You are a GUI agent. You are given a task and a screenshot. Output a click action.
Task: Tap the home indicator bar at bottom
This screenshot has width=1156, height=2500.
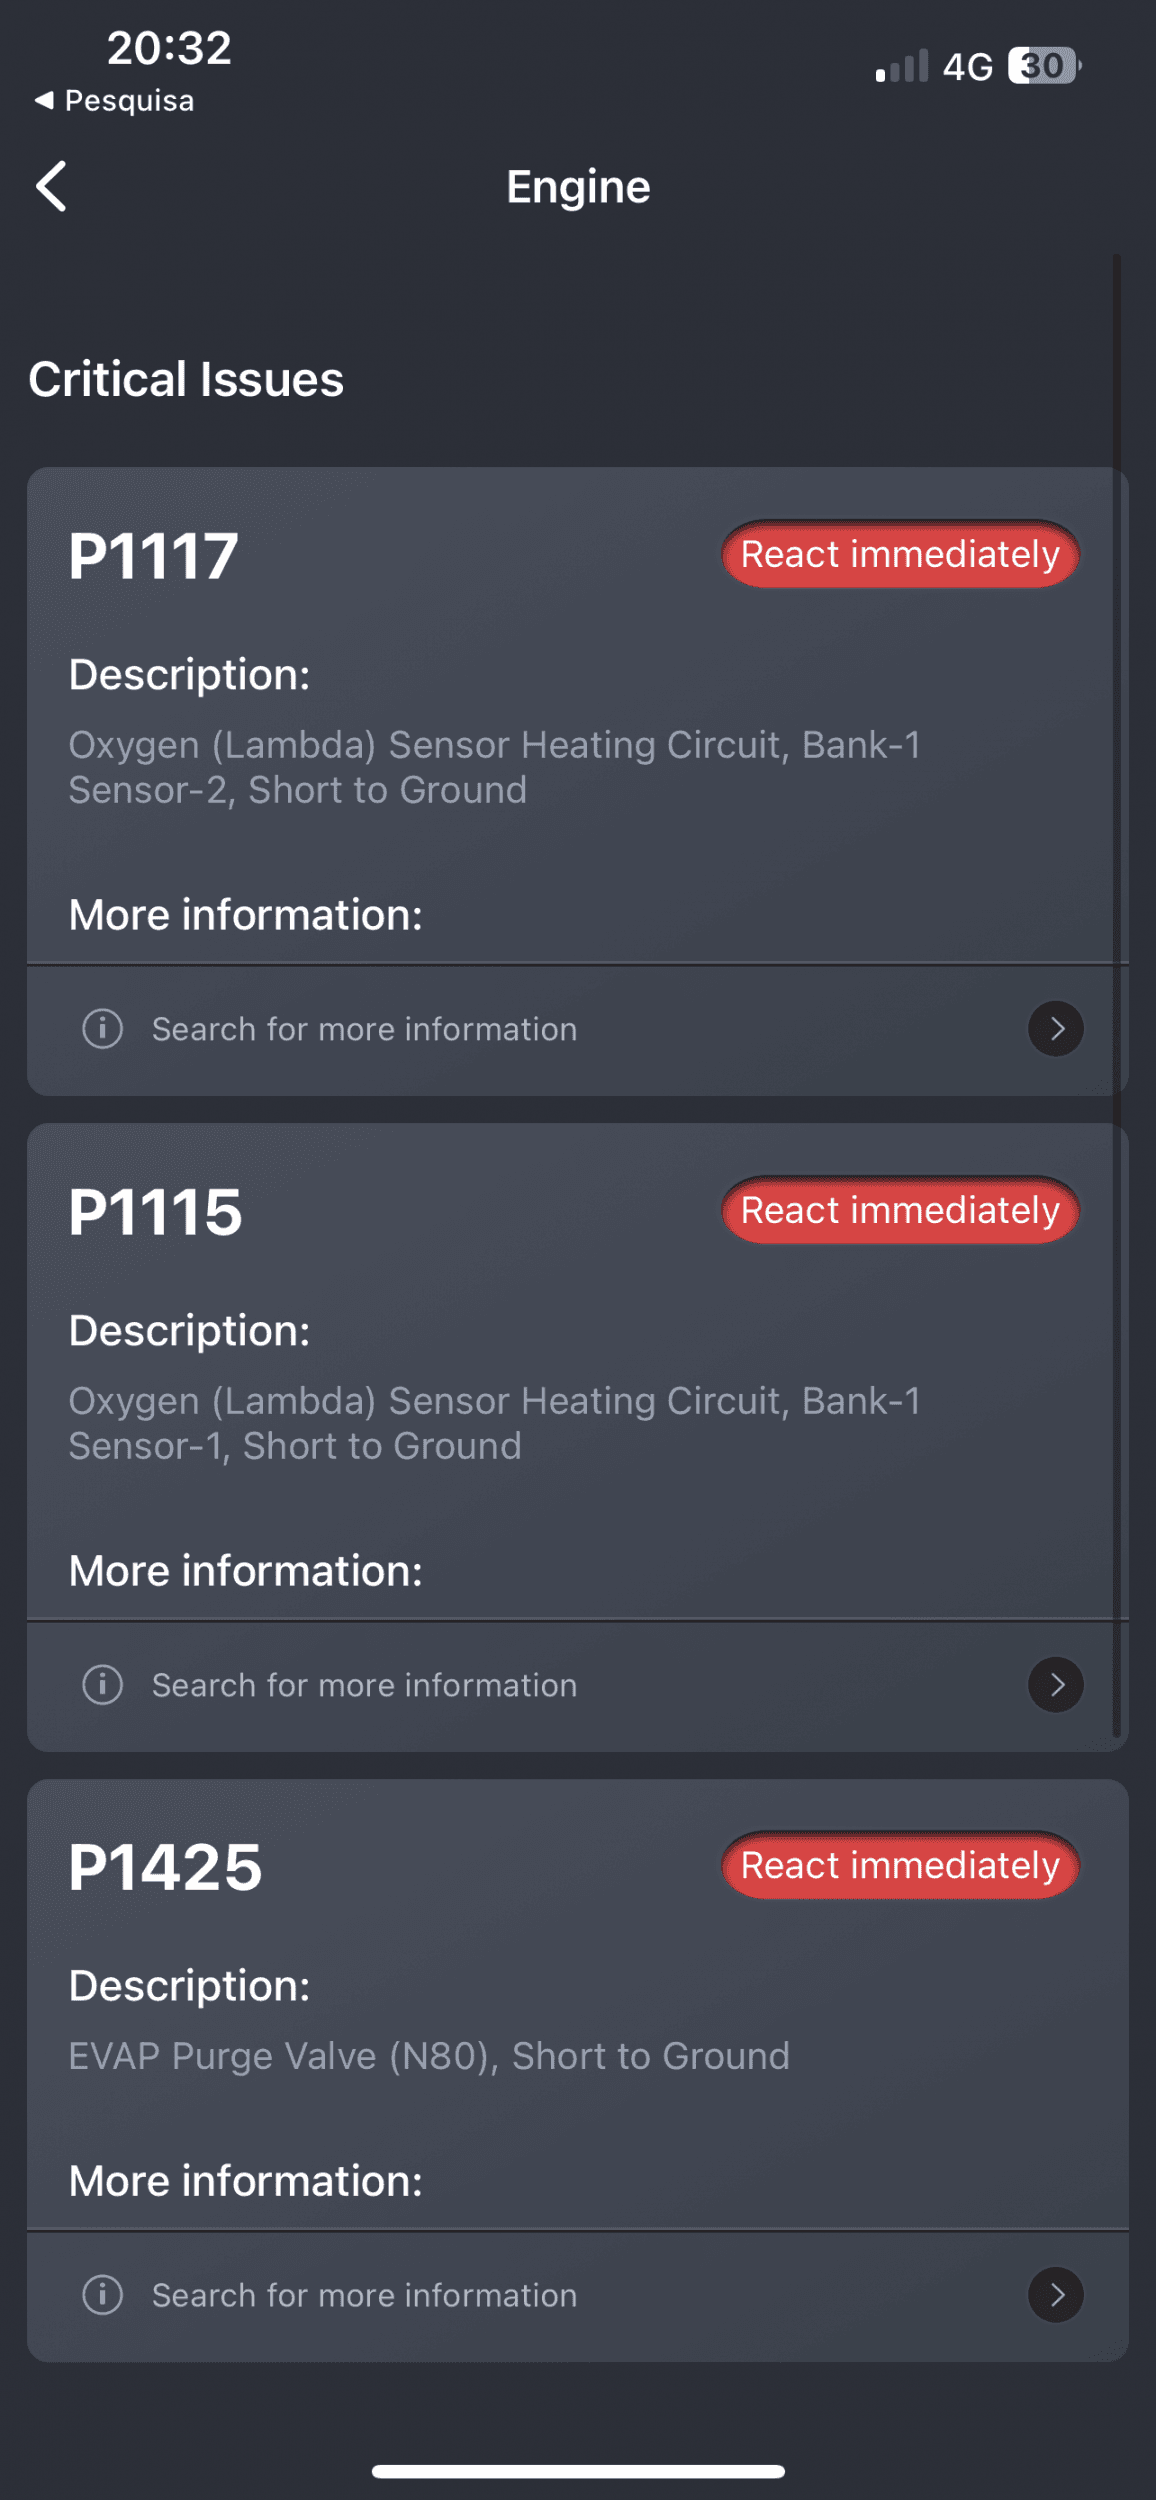tap(578, 2471)
